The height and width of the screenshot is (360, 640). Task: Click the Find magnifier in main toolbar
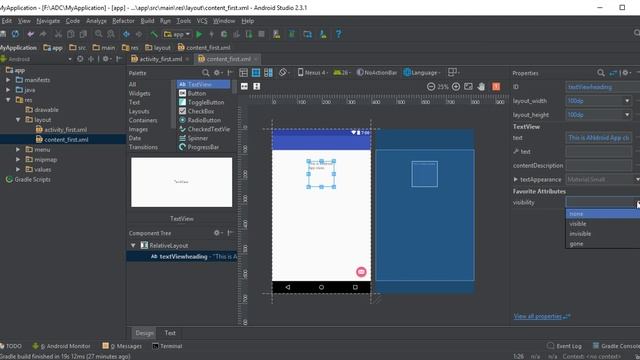(x=98, y=34)
